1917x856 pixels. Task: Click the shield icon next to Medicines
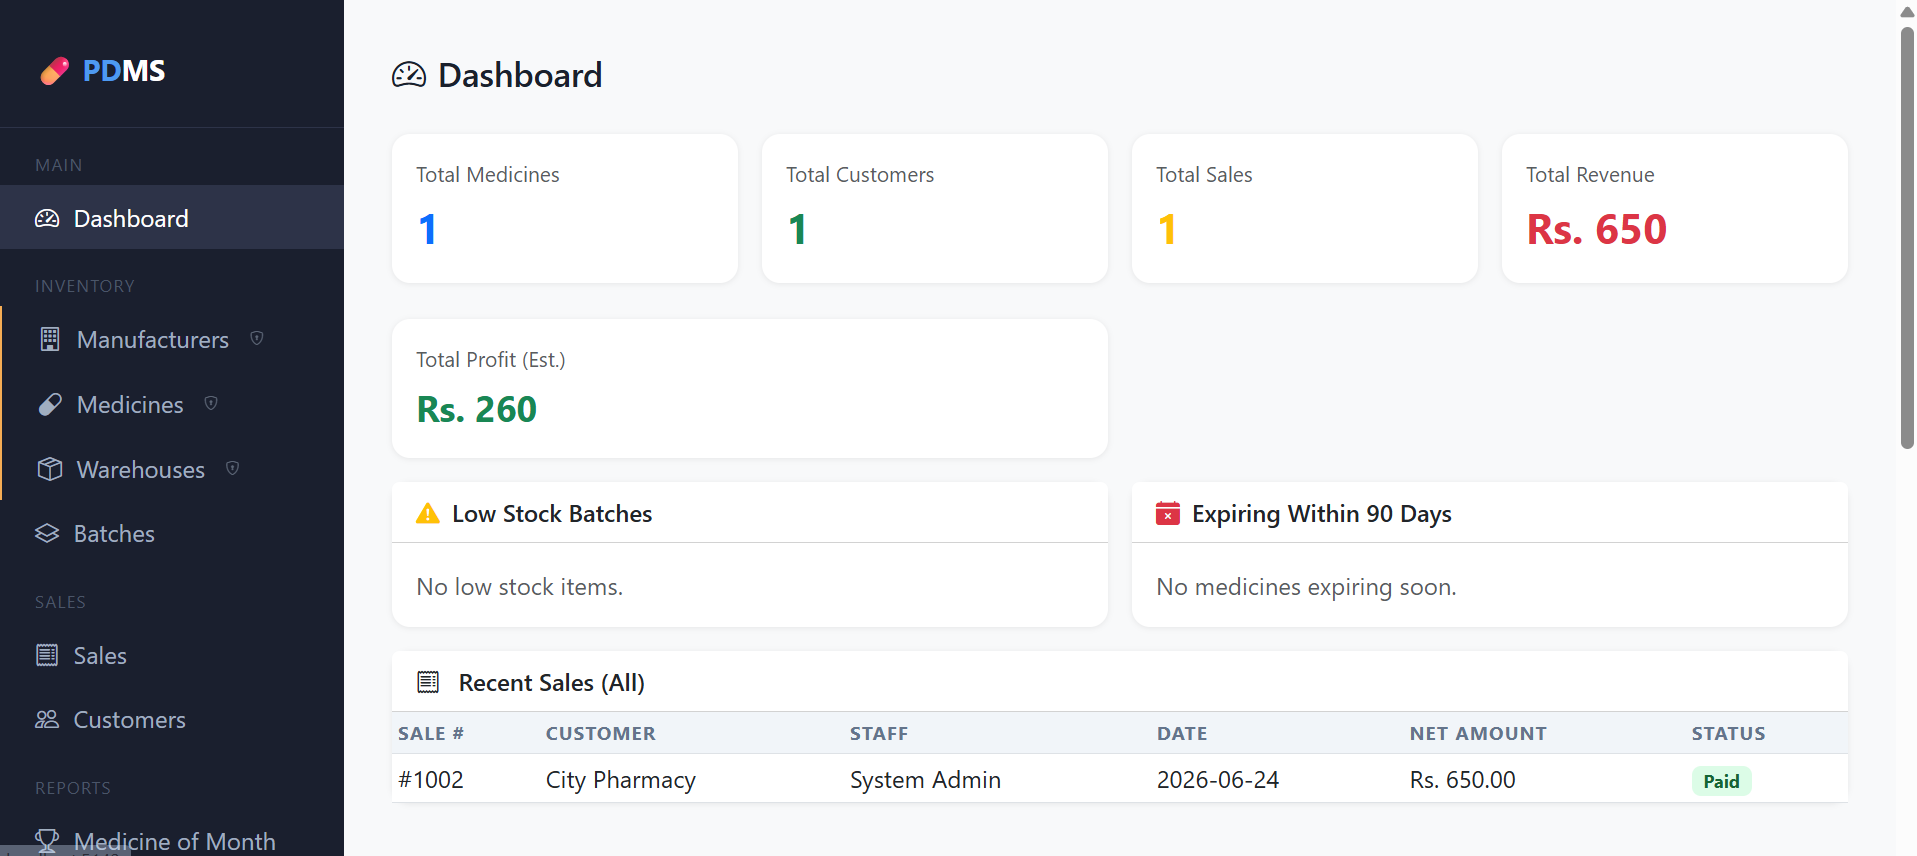pos(211,403)
